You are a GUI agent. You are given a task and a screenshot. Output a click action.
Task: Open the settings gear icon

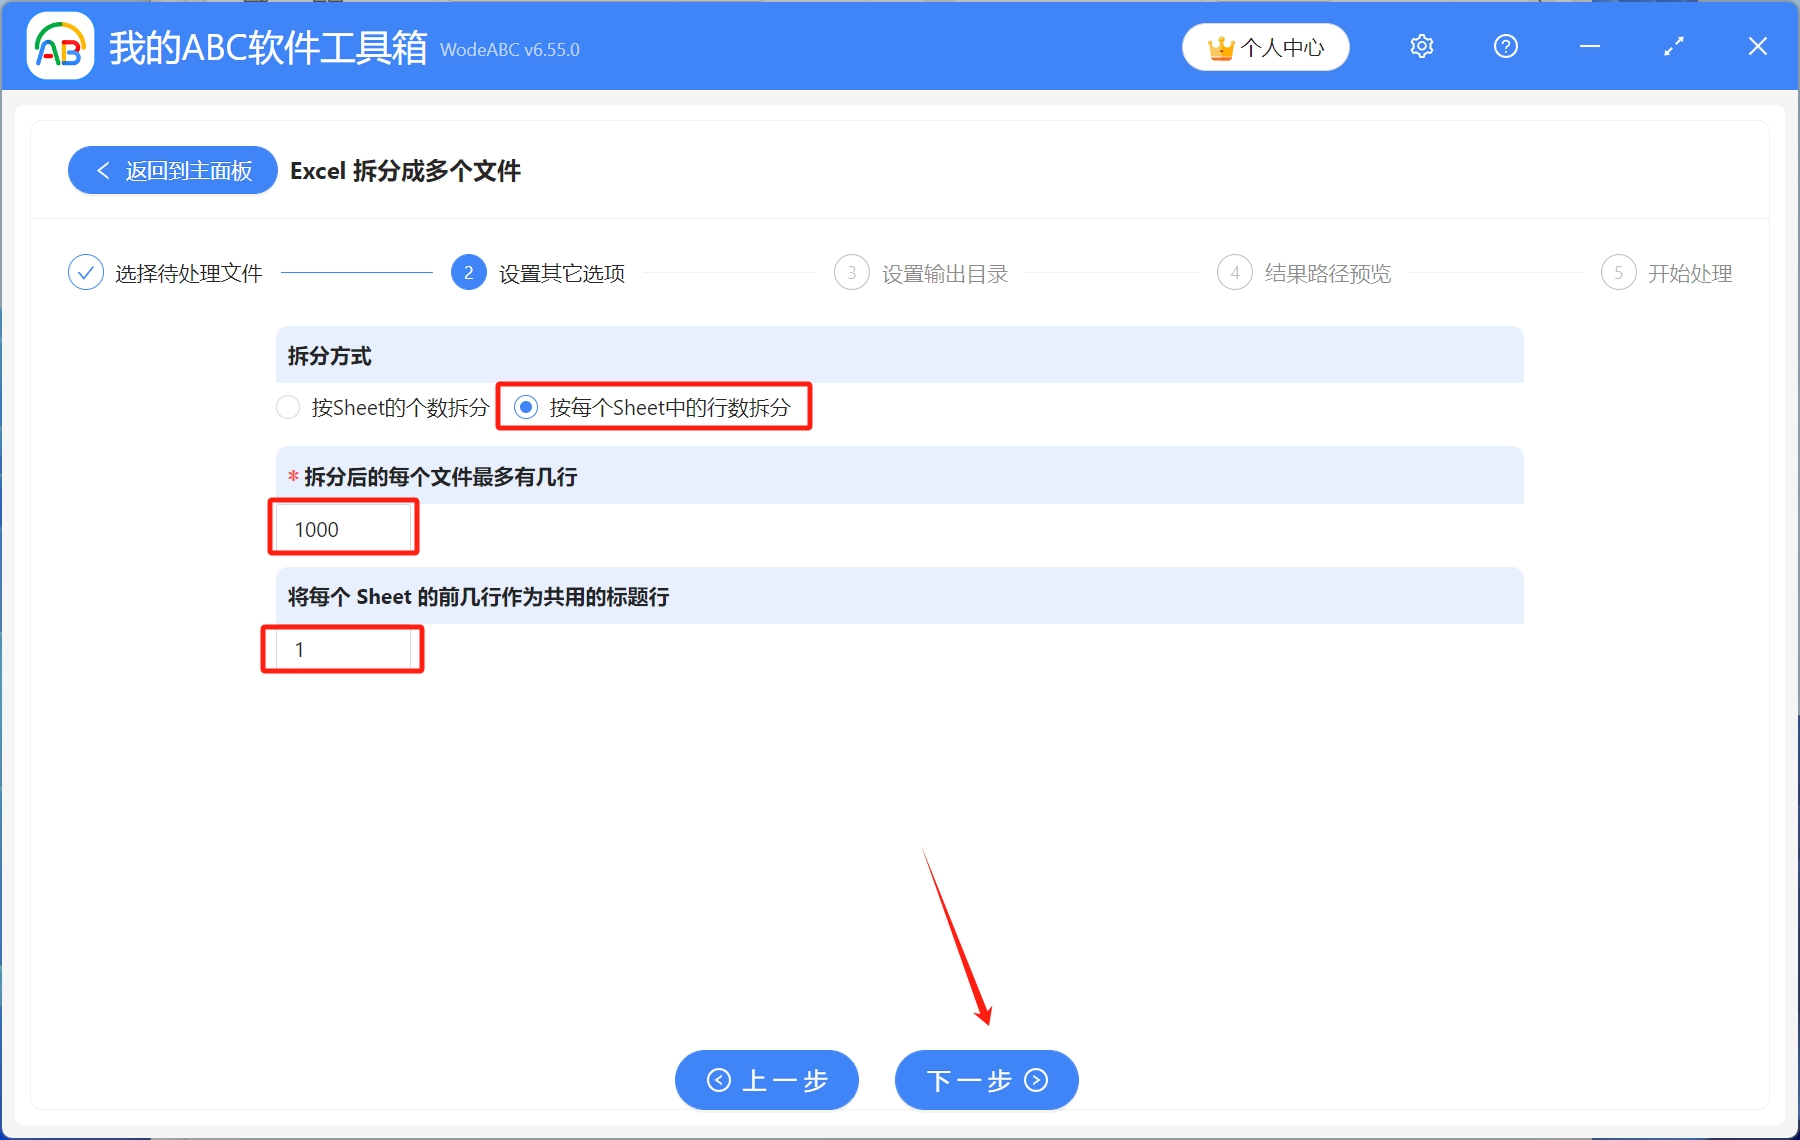coord(1421,46)
